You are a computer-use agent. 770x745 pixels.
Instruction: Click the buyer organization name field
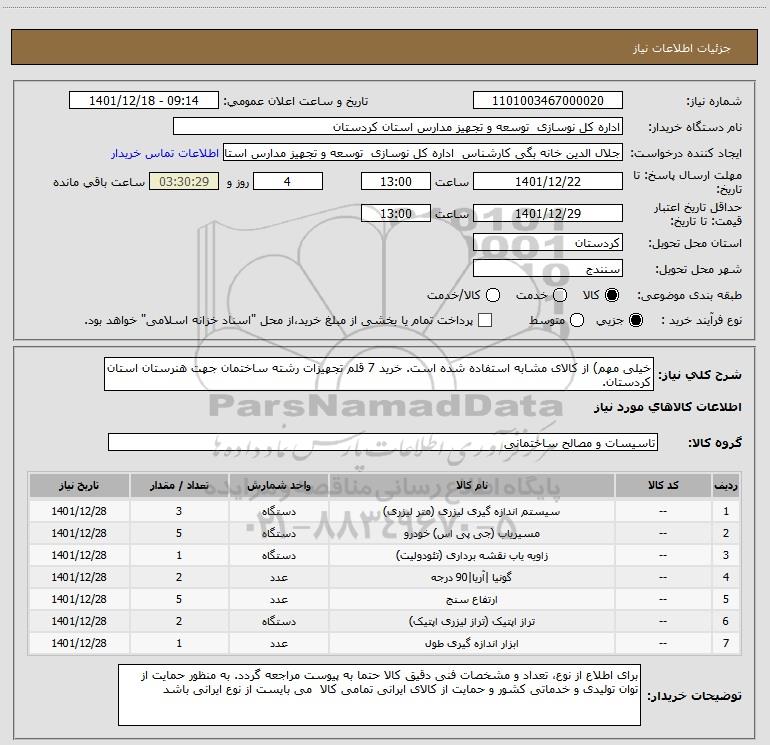pos(398,127)
